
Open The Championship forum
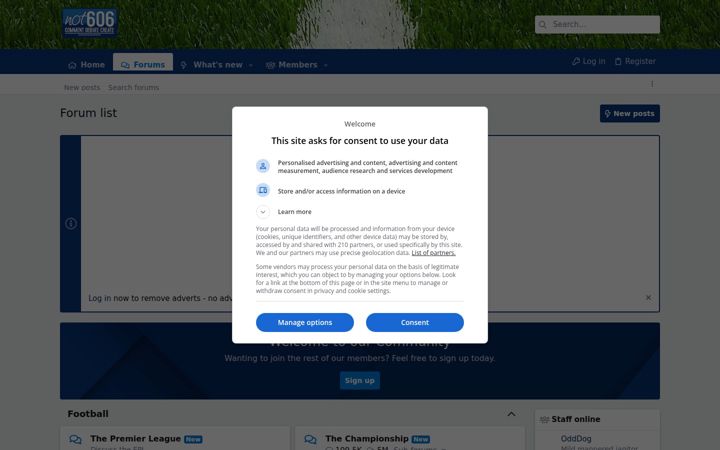coord(367,439)
